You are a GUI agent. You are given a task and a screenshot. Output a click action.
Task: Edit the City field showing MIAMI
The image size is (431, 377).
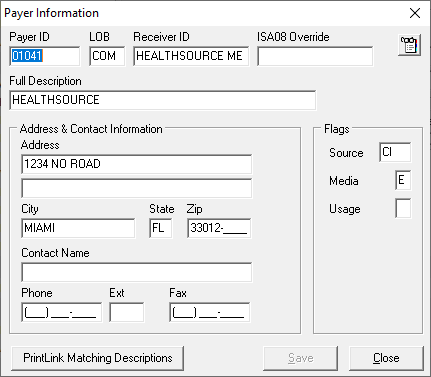[x=78, y=228]
